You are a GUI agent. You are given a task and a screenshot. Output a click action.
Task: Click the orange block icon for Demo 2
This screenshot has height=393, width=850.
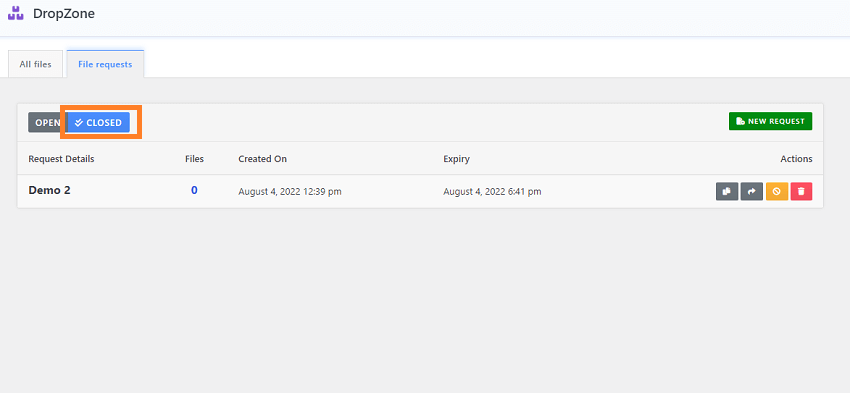777,191
